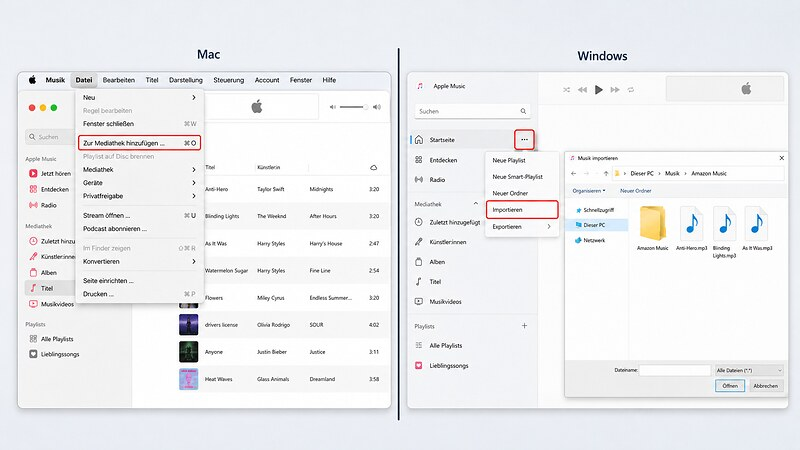Open the Organisieren dropdown in import dialog
The width and height of the screenshot is (800, 450).
[x=589, y=191]
